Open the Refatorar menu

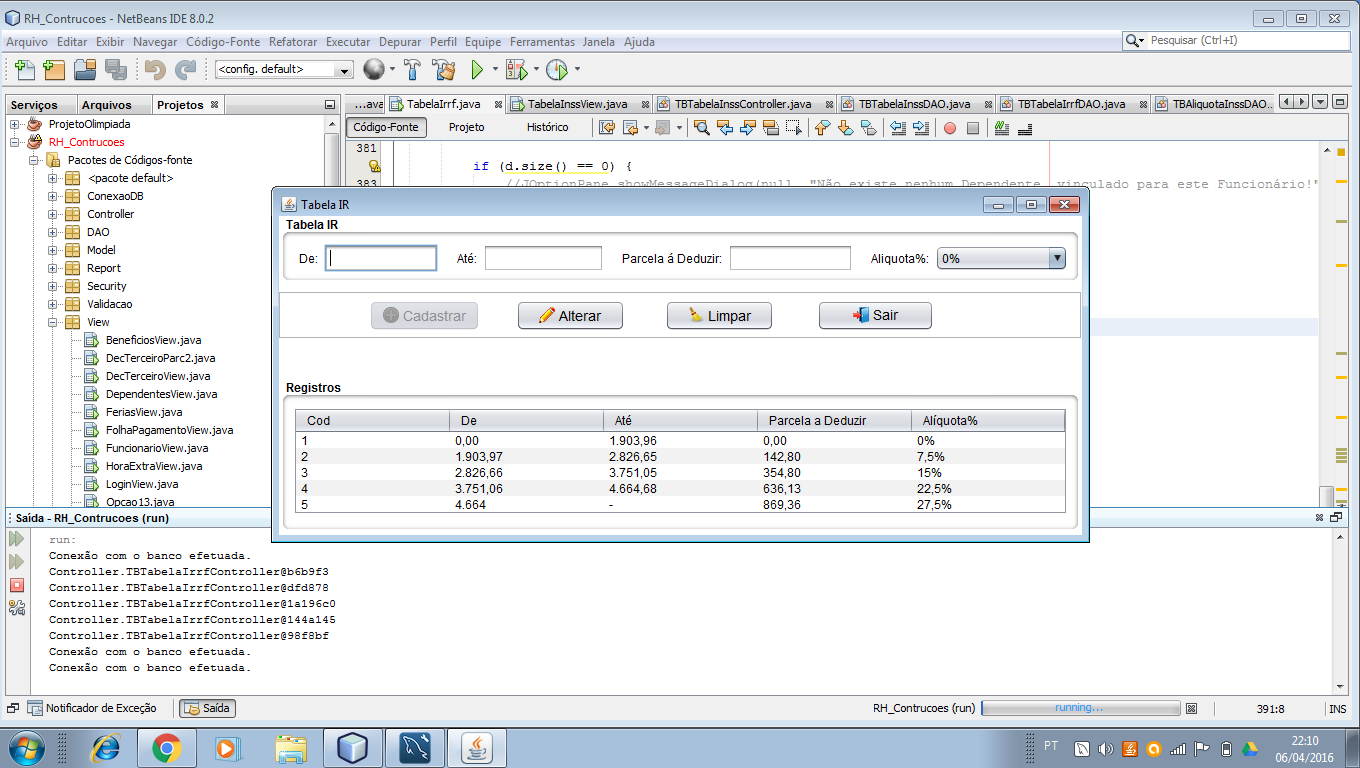[x=293, y=42]
